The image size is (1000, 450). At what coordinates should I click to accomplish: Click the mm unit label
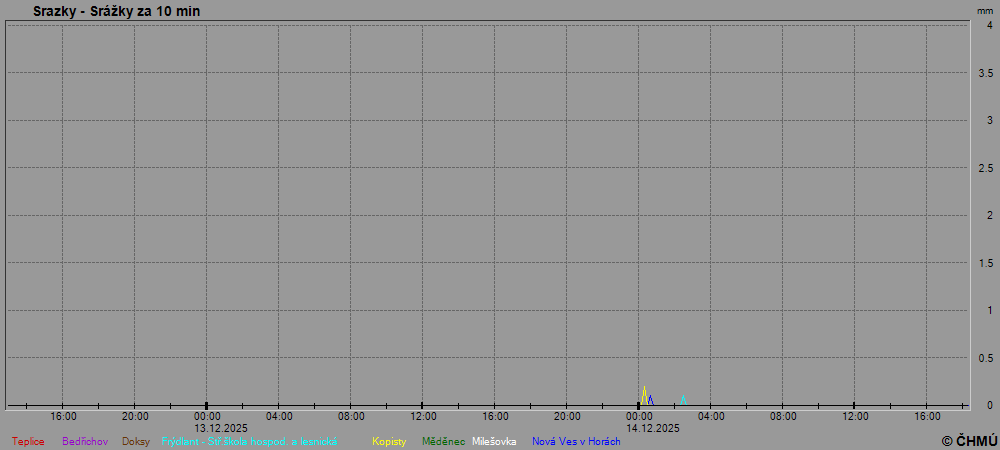(985, 10)
